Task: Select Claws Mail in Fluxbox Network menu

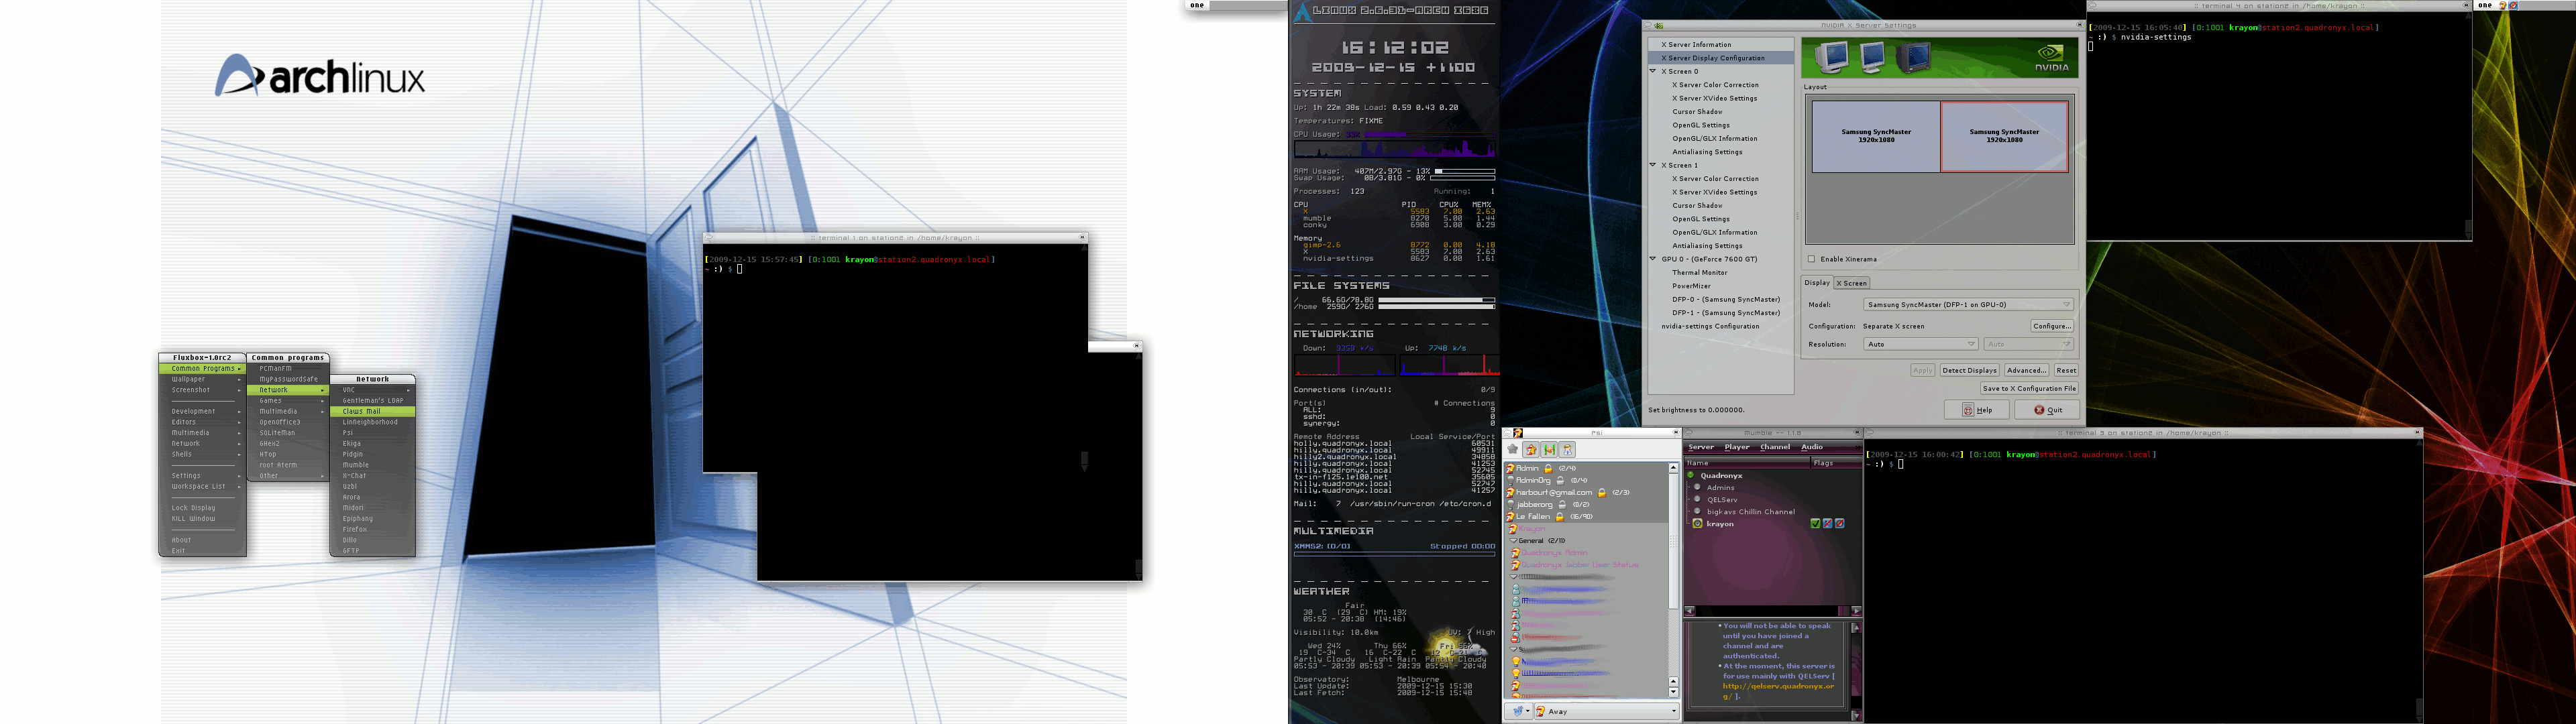Action: 361,411
